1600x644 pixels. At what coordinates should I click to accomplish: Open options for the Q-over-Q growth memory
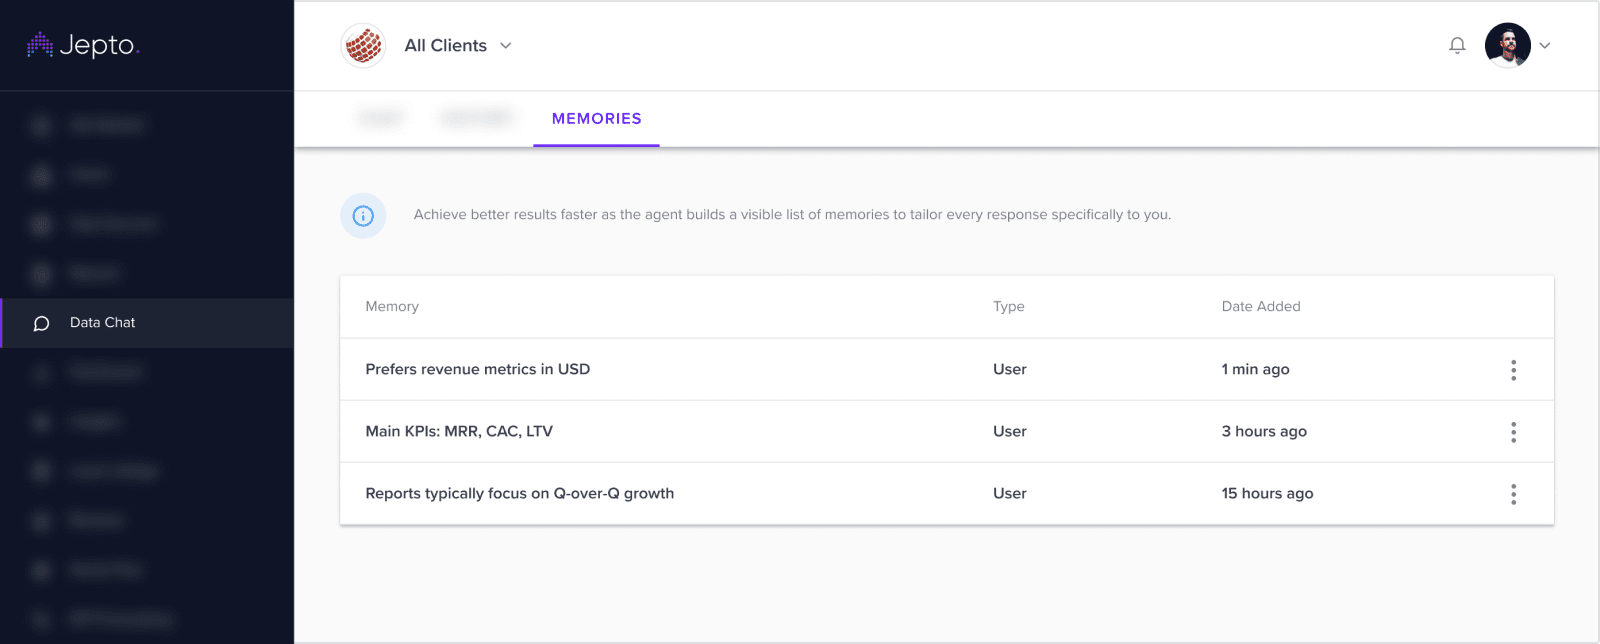tap(1513, 494)
